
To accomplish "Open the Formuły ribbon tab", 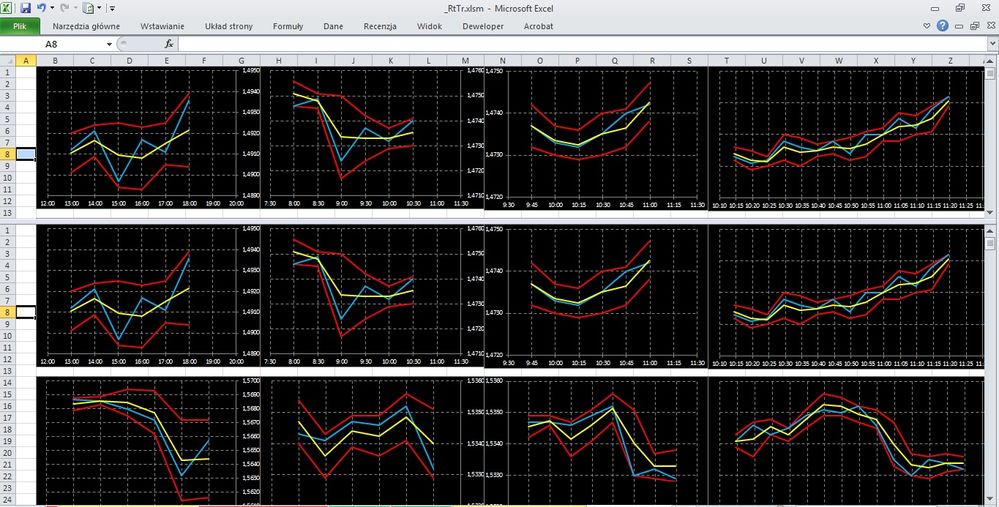I will click(x=288, y=26).
